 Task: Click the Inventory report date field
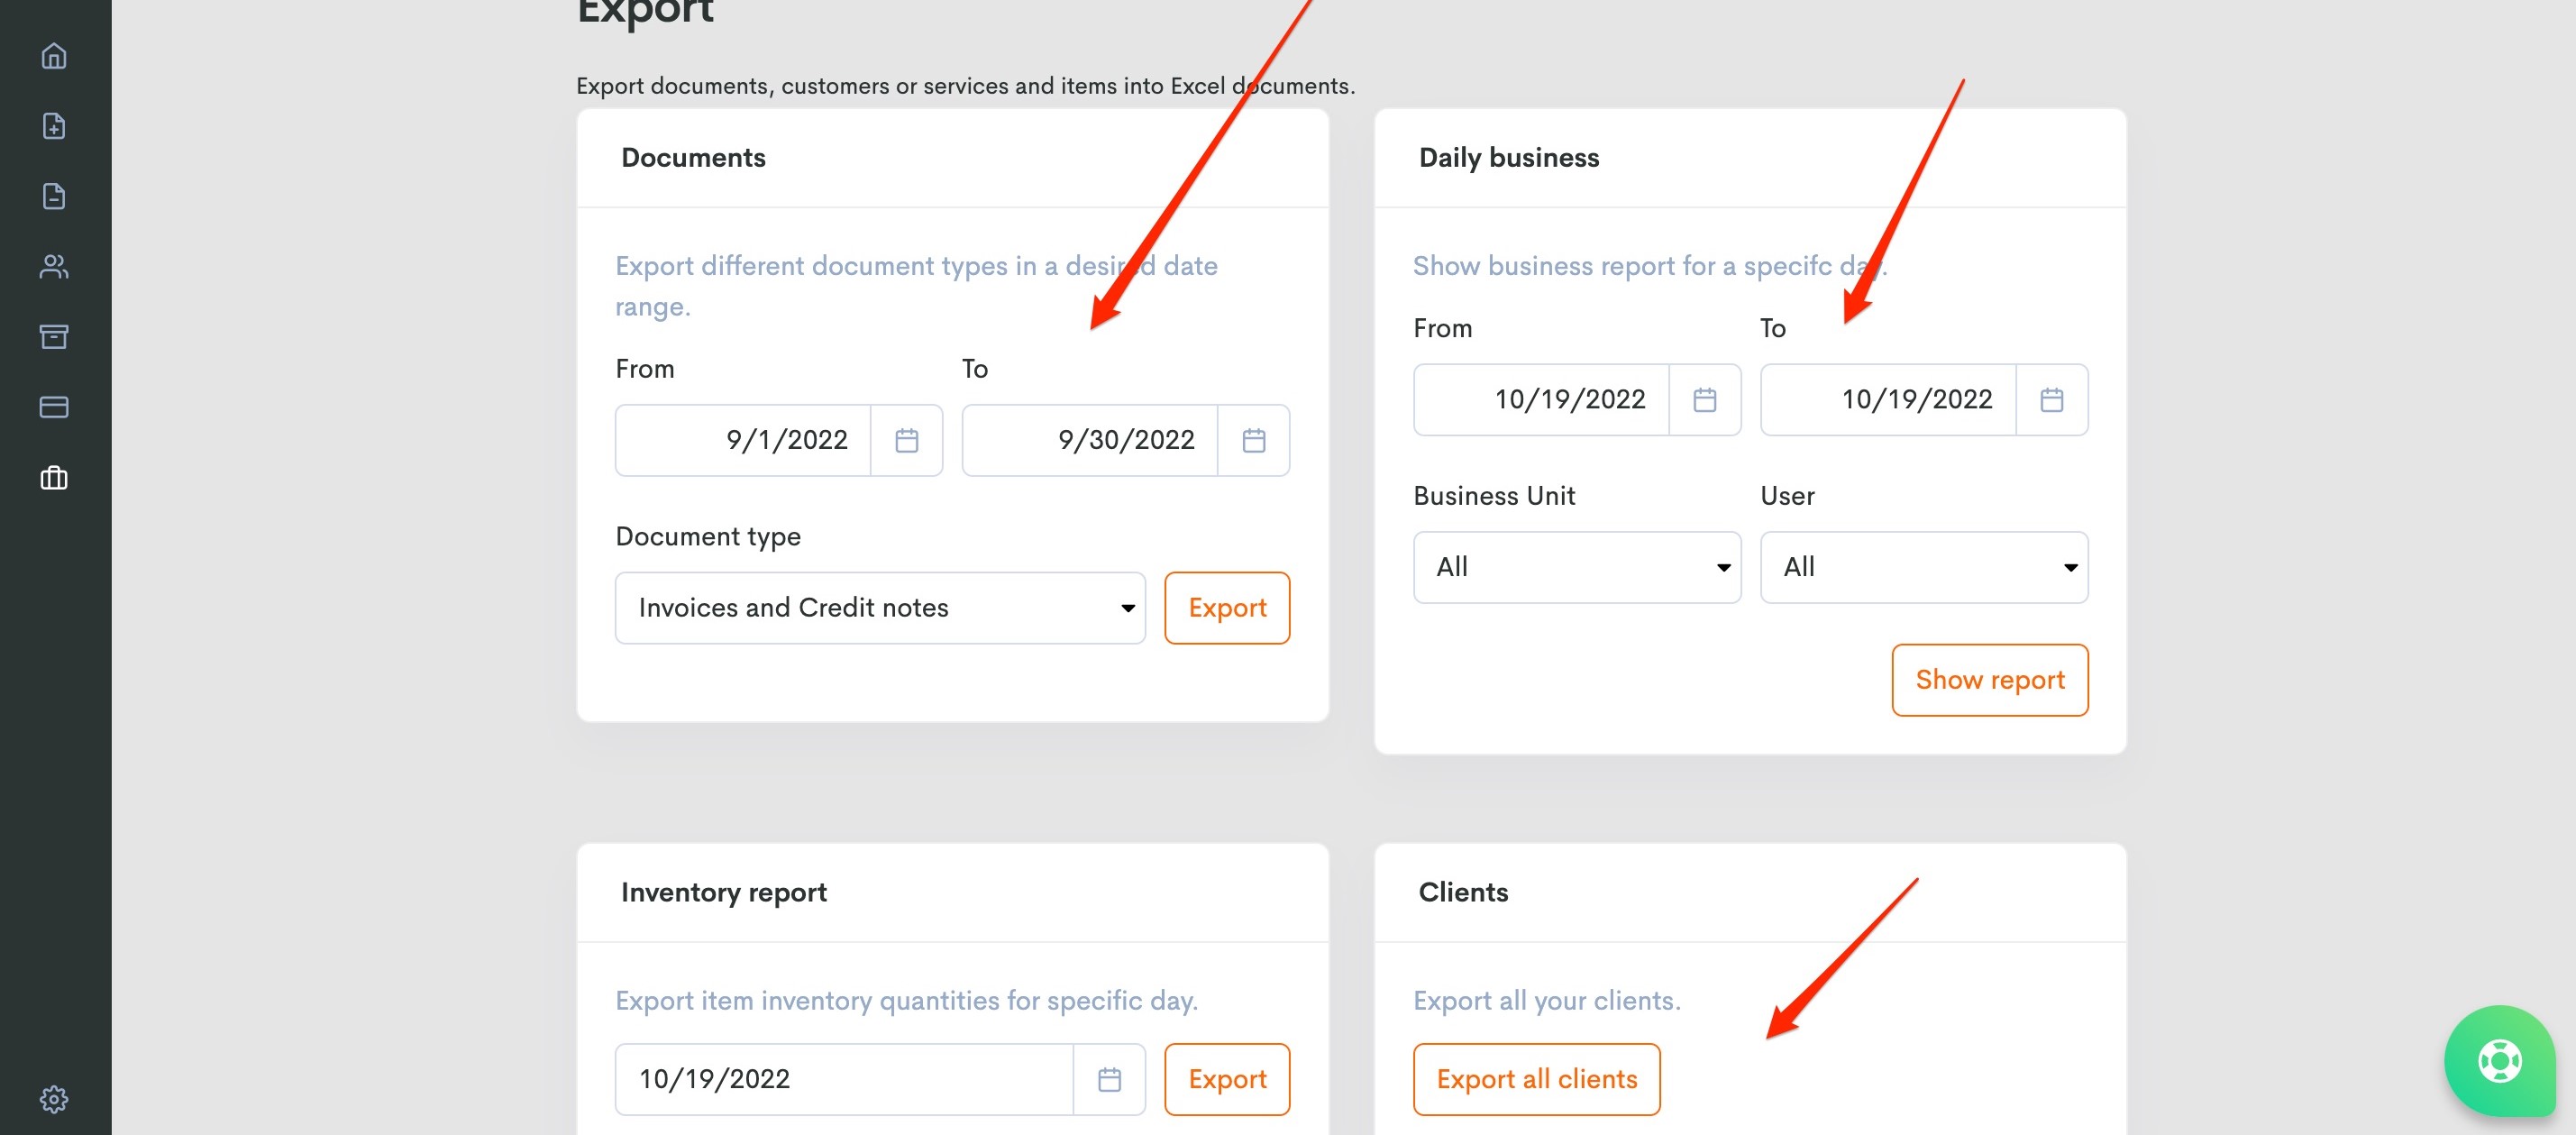(x=844, y=1079)
